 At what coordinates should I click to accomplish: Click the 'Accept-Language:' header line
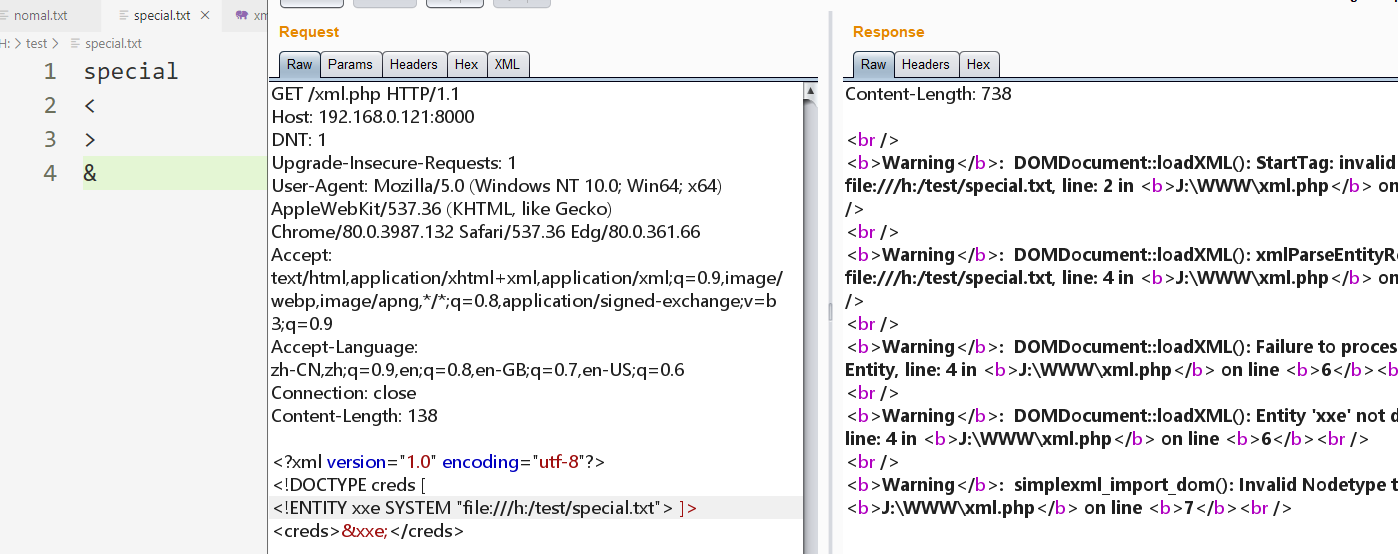[x=344, y=347]
